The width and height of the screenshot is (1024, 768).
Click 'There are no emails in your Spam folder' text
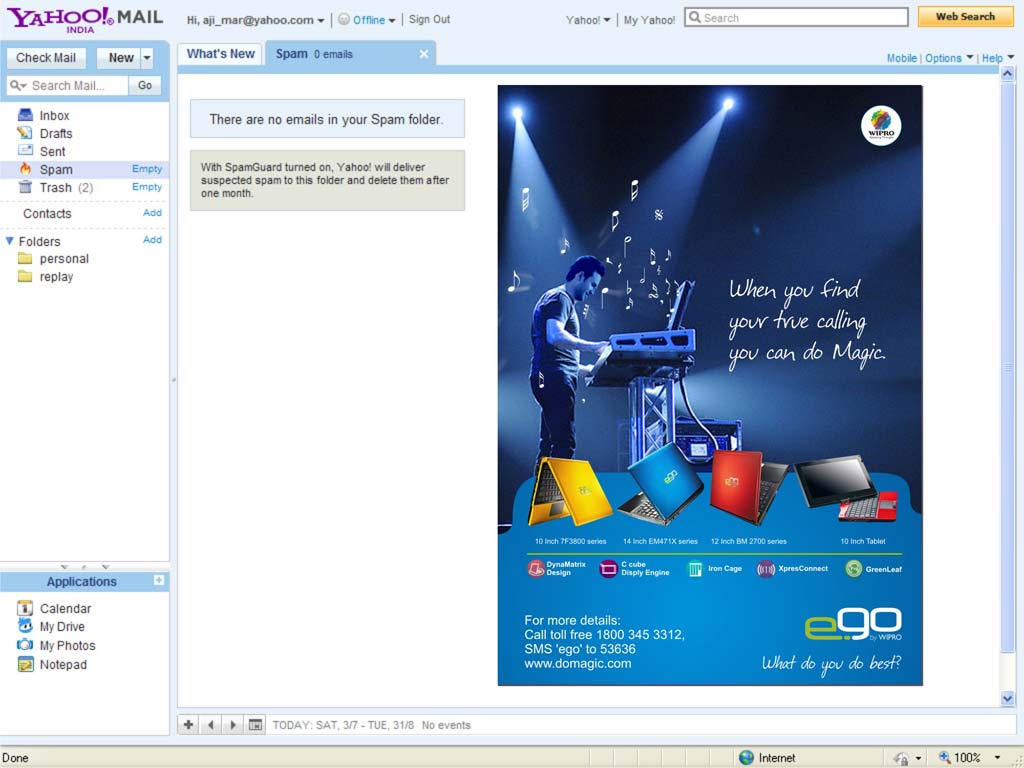click(327, 120)
